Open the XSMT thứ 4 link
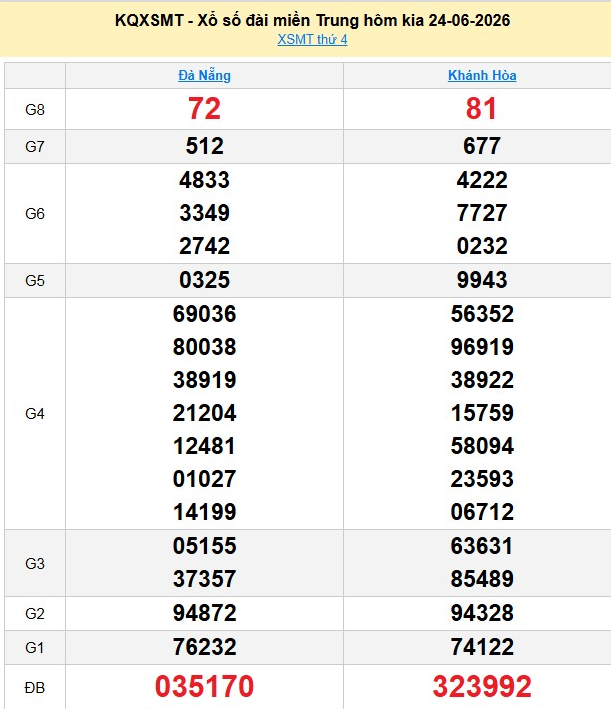Image resolution: width=611 pixels, height=709 pixels. [312, 39]
